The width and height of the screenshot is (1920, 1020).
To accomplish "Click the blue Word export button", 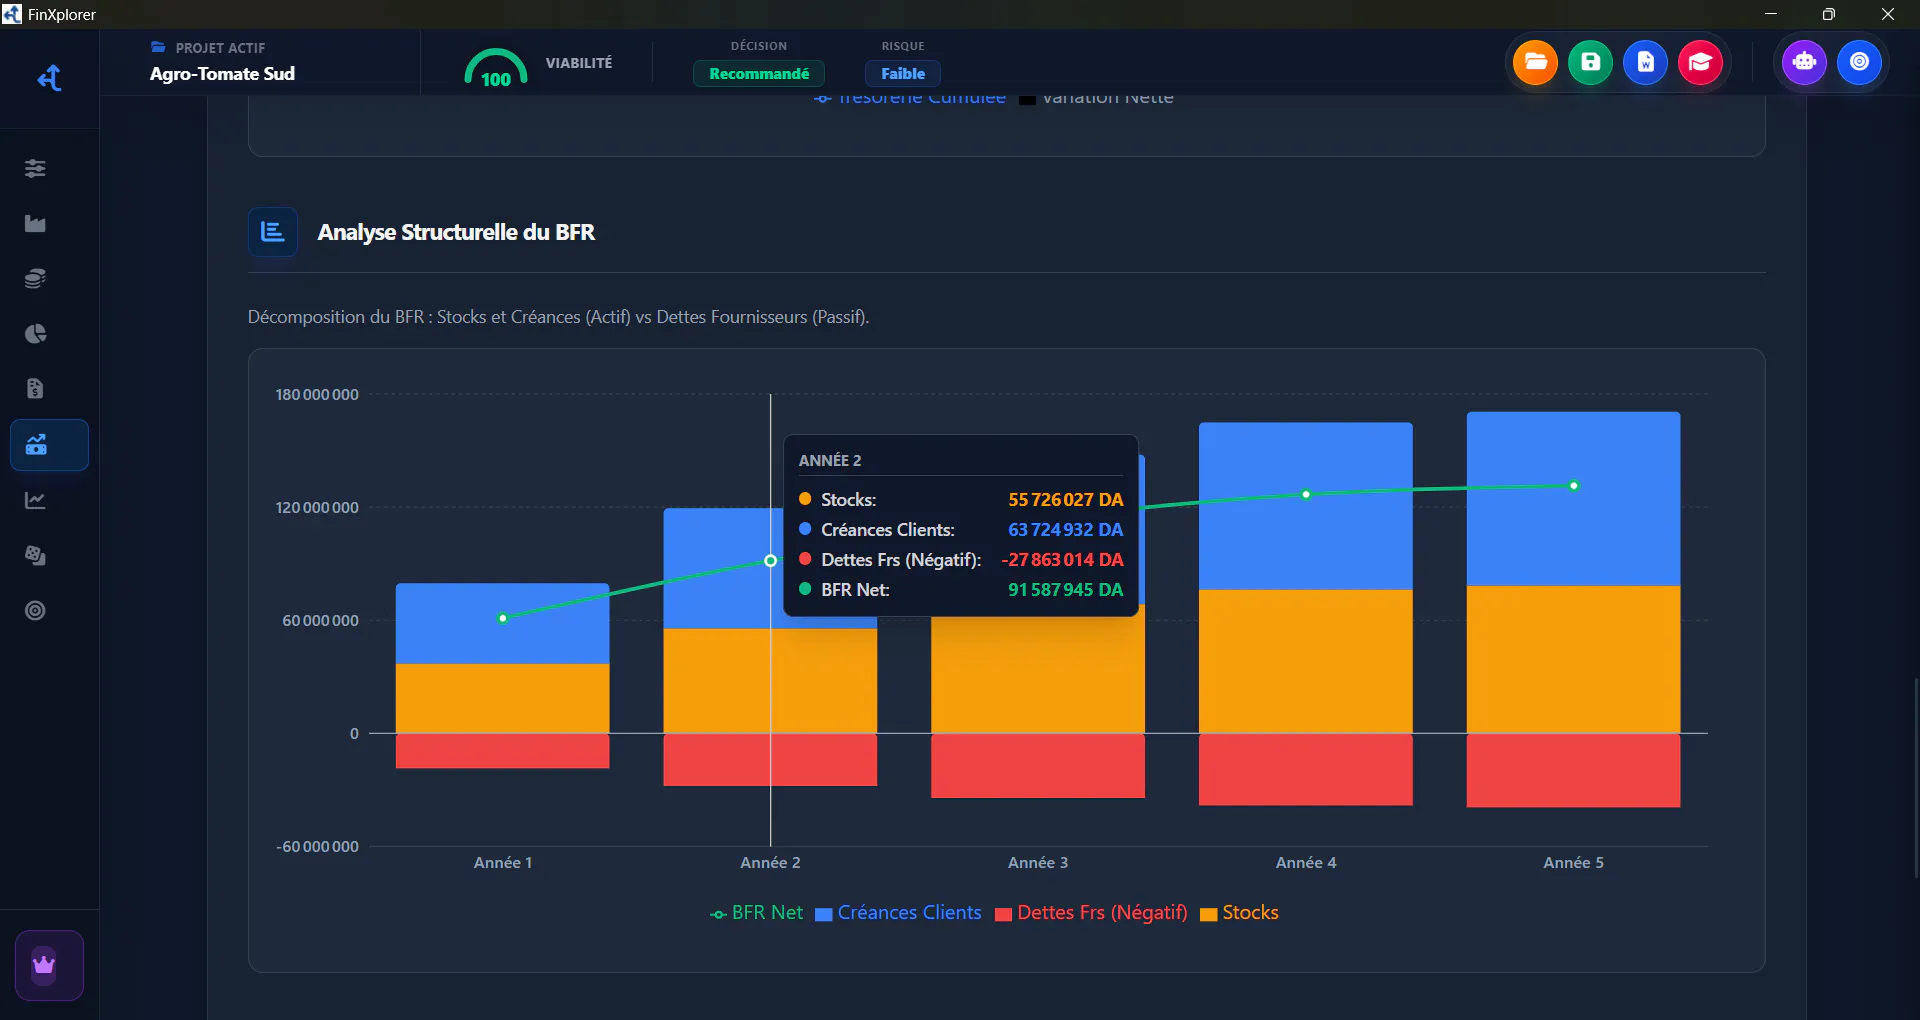I will pyautogui.click(x=1645, y=62).
